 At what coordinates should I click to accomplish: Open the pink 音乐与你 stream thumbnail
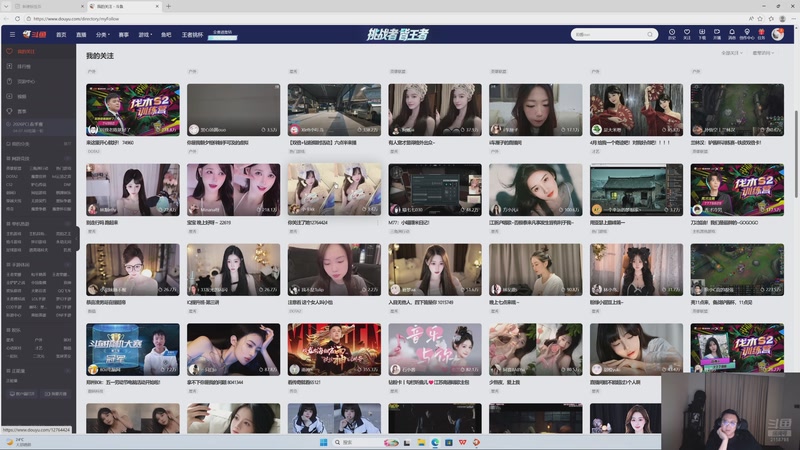click(435, 349)
